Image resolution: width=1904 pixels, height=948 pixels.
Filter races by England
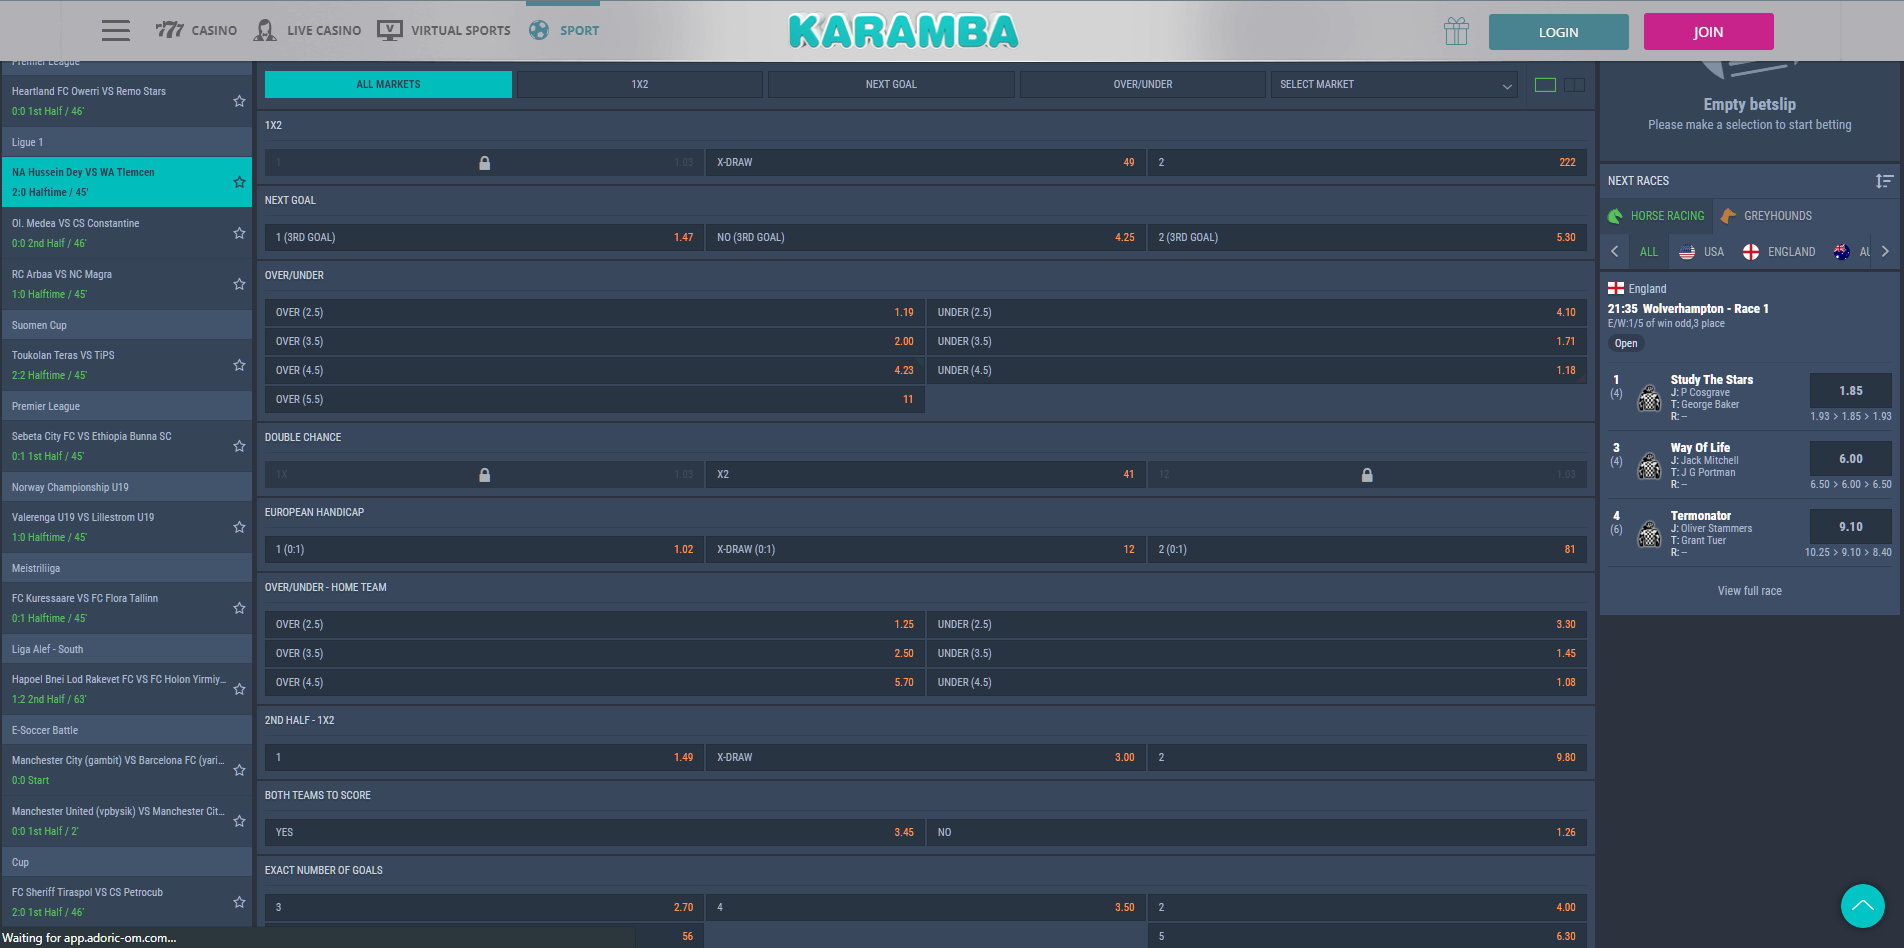[1779, 252]
